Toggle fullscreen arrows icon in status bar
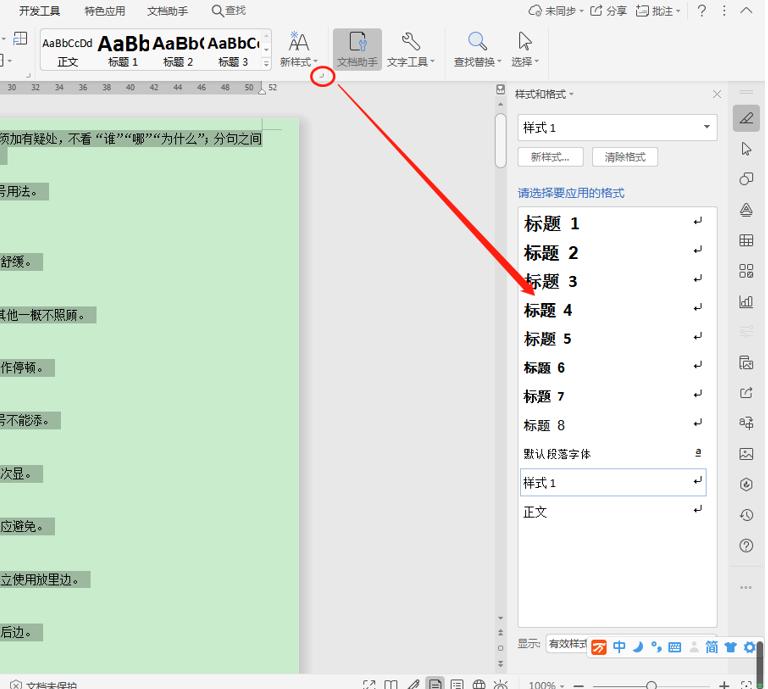Screen dimensions: 768x689 tap(369, 685)
